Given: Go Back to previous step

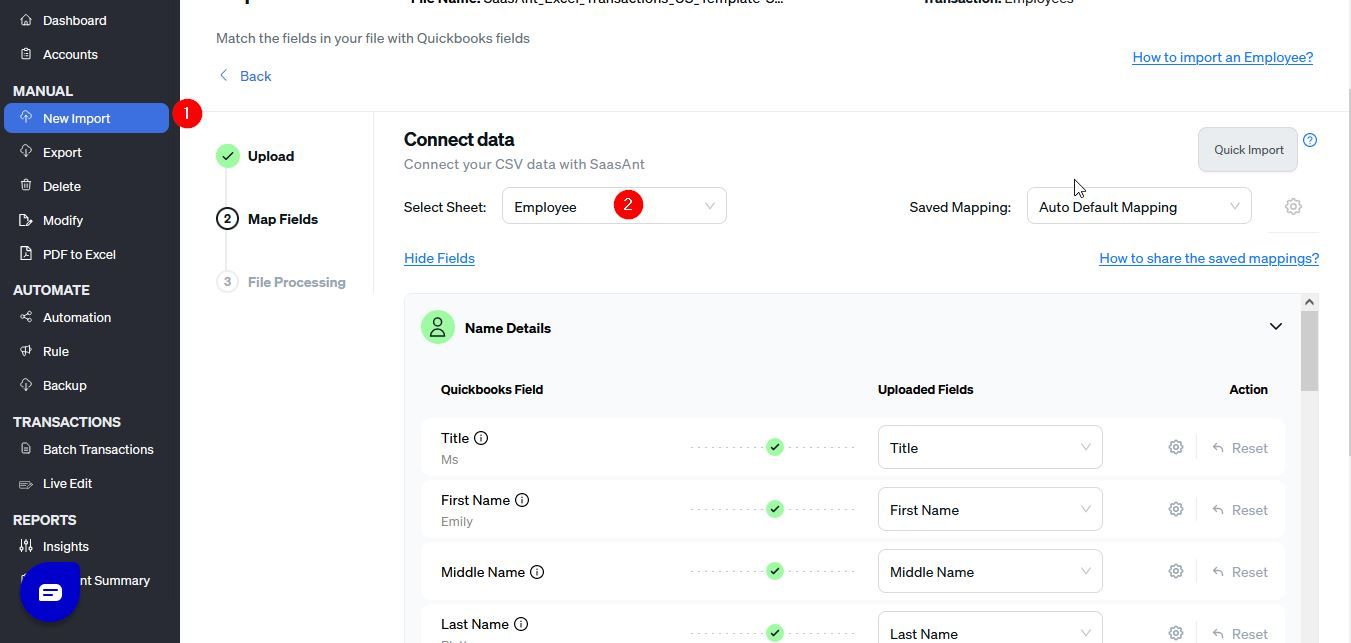Looking at the screenshot, I should click(245, 76).
